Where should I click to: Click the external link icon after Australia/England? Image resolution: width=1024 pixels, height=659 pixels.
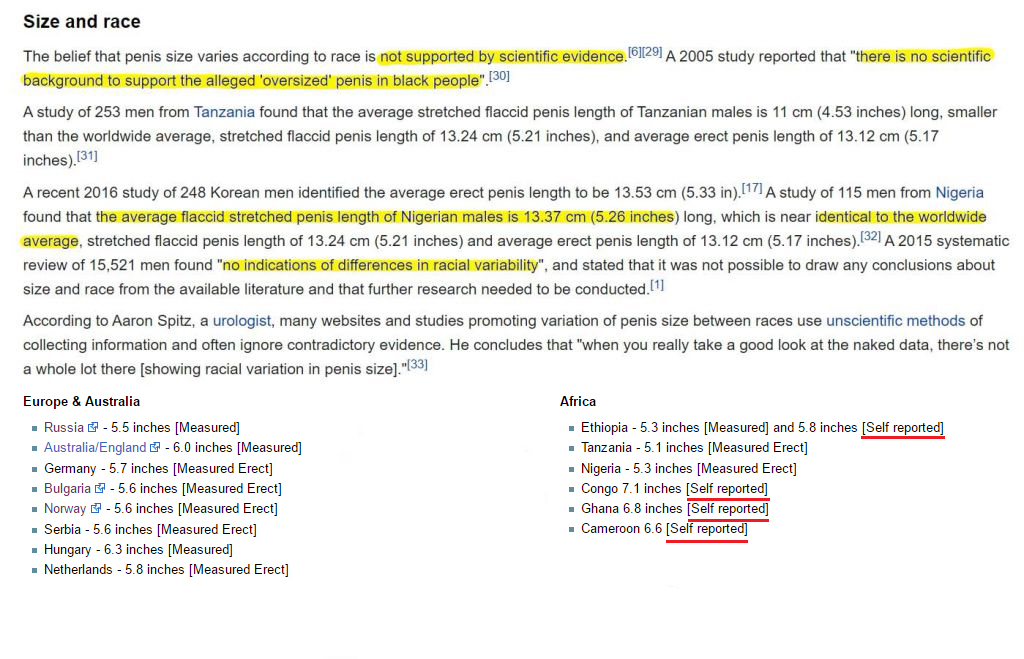click(155, 448)
